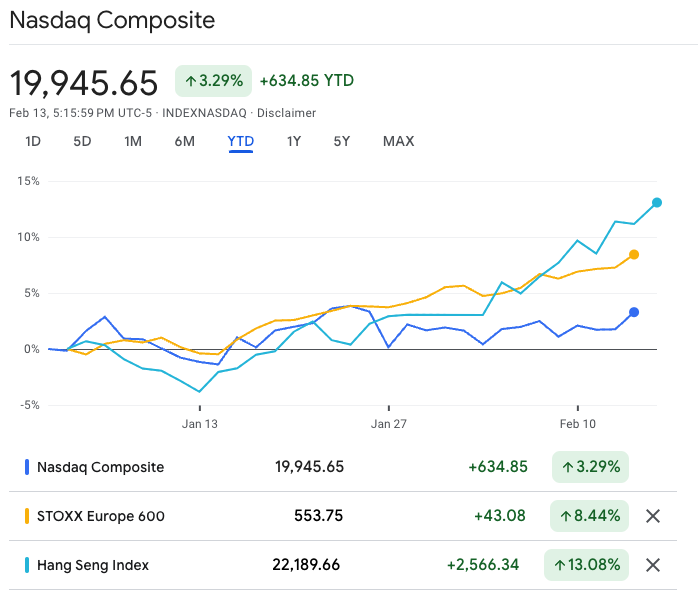
Task: Show the 1Y chart range
Action: point(293,141)
